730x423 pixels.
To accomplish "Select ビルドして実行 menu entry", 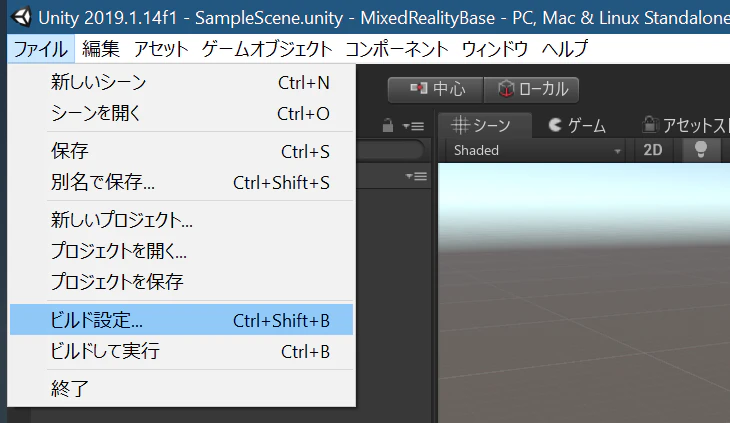I will click(182, 351).
